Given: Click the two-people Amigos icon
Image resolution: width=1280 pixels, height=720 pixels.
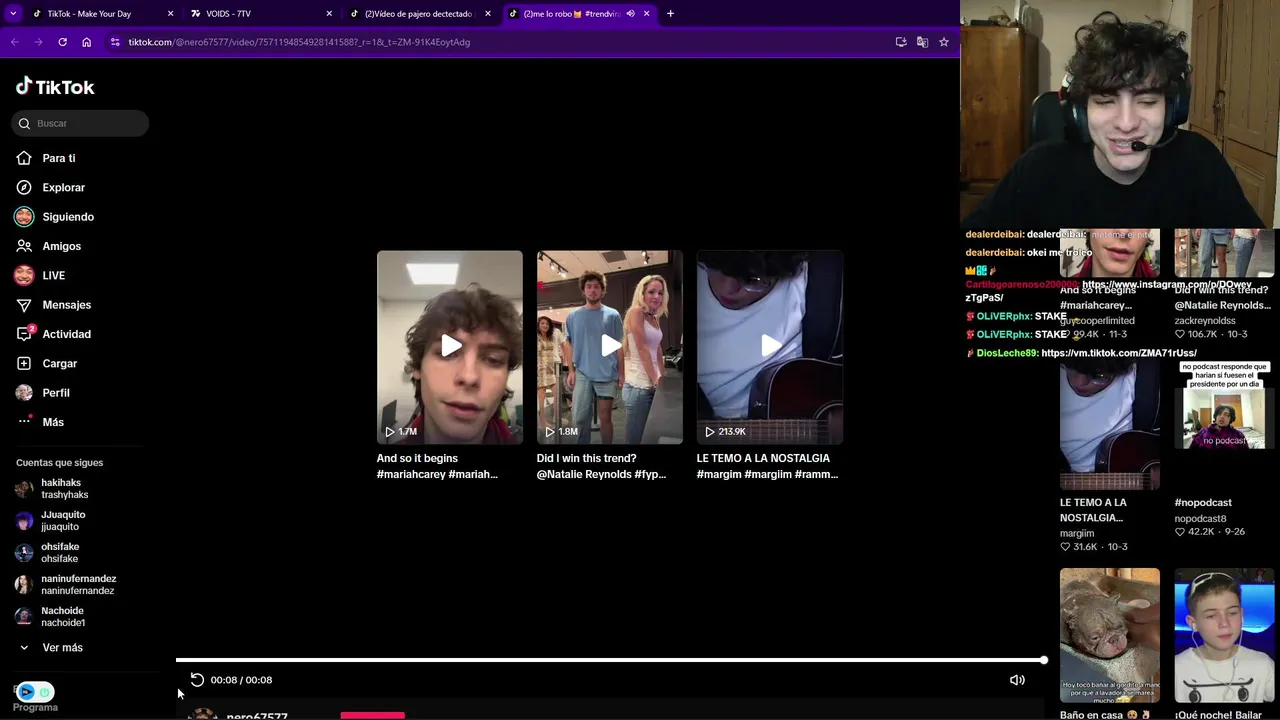Looking at the screenshot, I should coord(24,246).
